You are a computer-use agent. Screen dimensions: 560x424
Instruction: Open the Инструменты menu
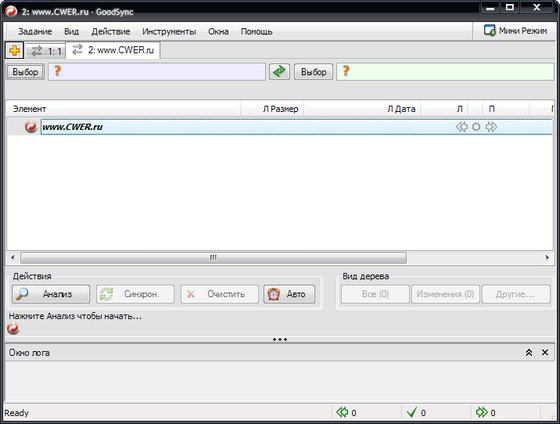pos(169,32)
